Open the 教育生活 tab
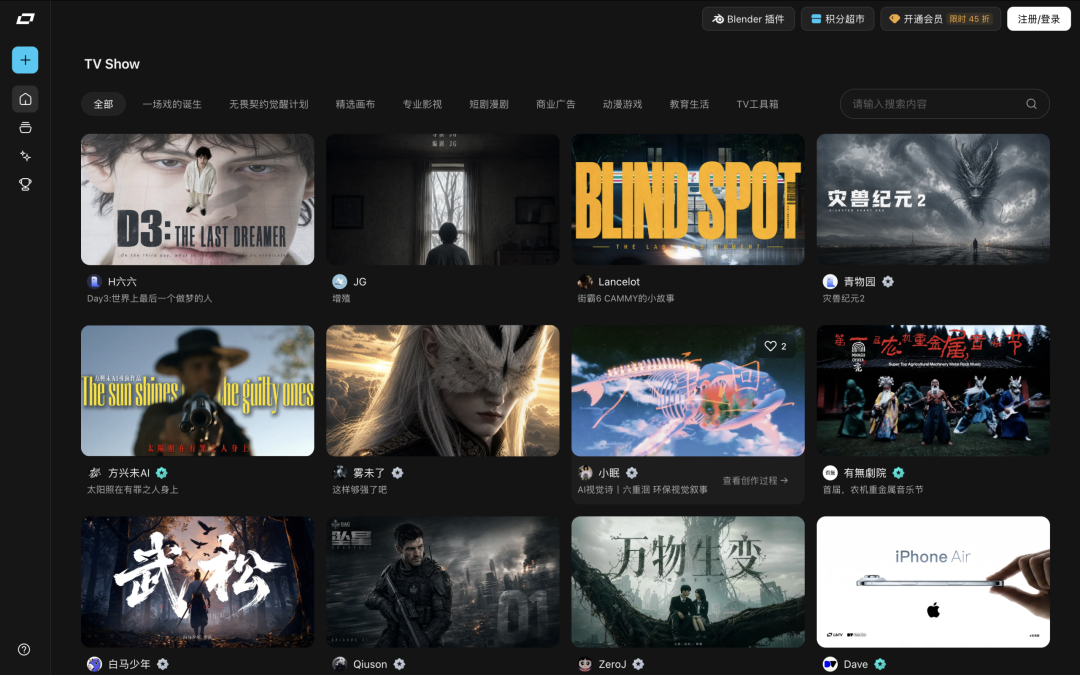Image resolution: width=1080 pixels, height=675 pixels. pos(689,104)
